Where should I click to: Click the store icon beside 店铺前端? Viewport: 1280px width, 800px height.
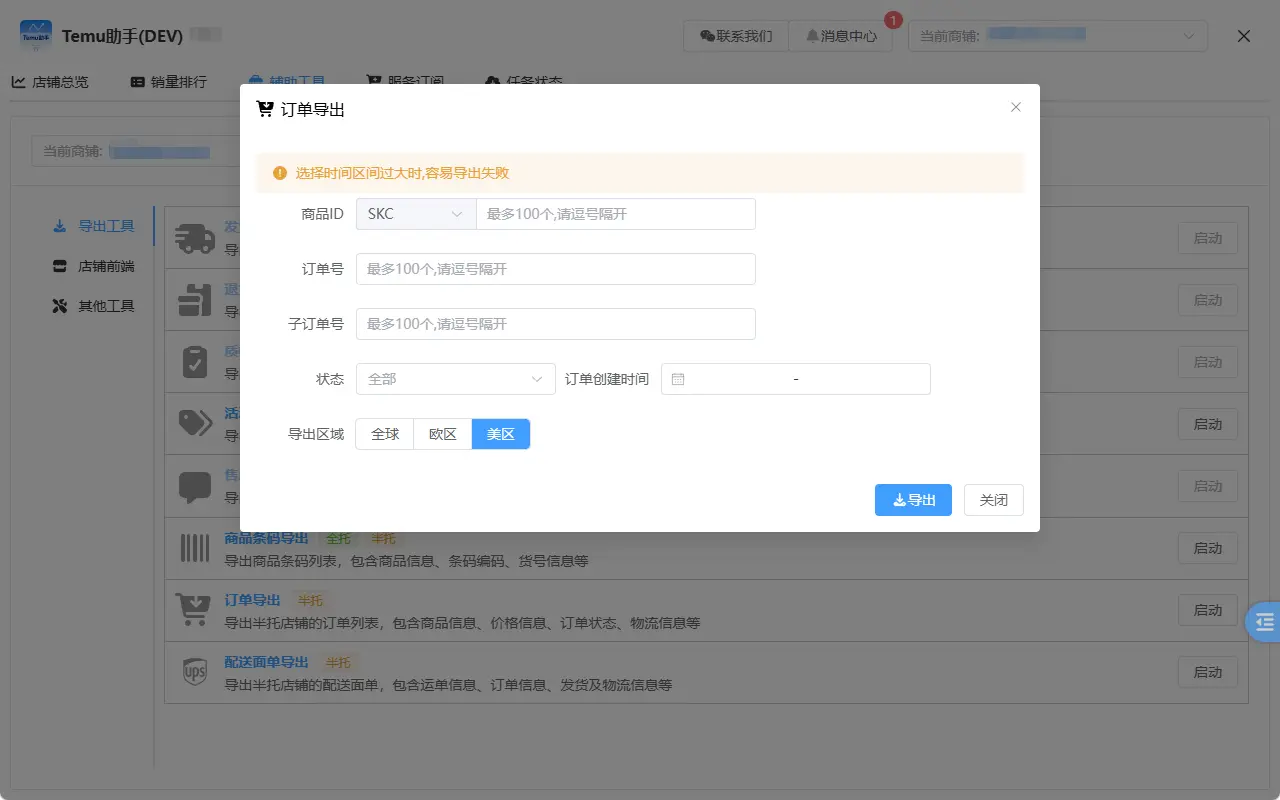coord(59,266)
